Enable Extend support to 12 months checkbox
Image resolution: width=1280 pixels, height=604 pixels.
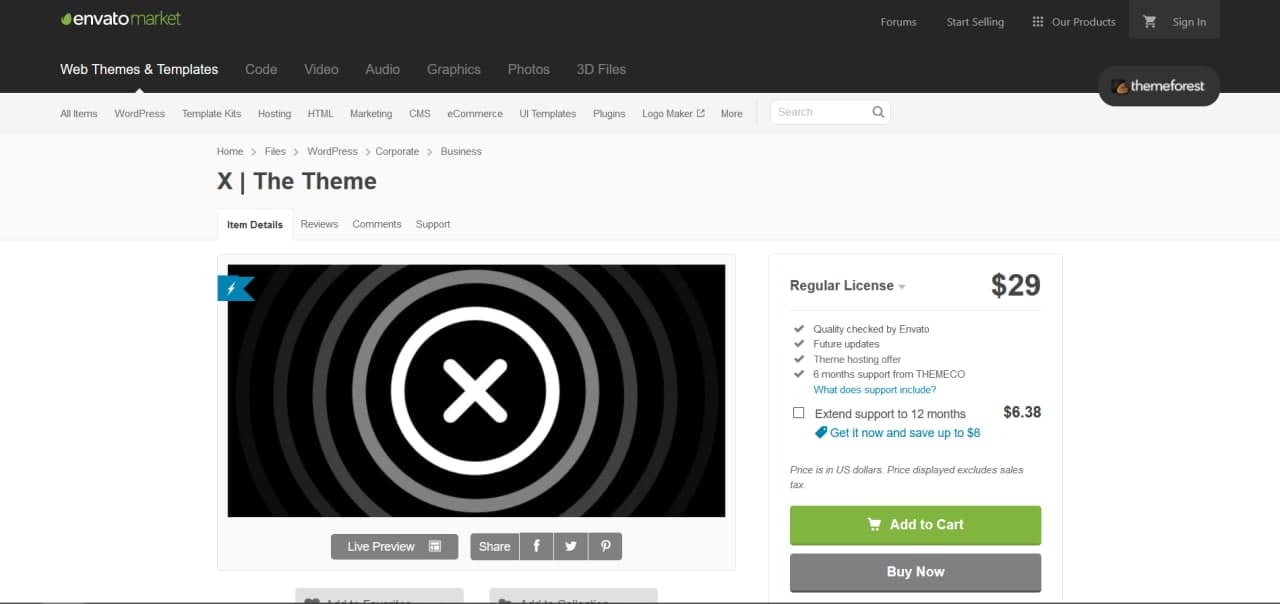click(x=798, y=413)
